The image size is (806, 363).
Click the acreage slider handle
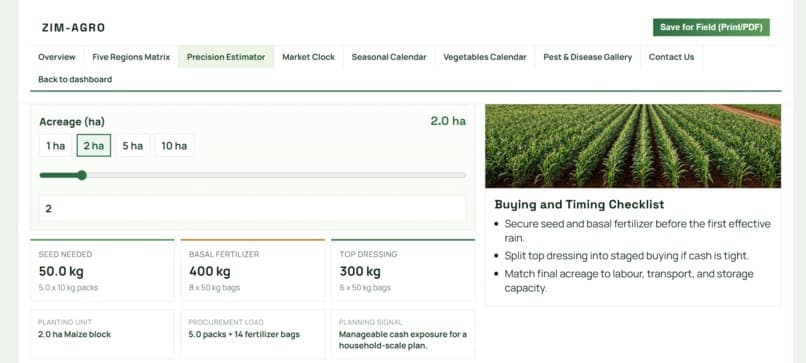coord(82,175)
